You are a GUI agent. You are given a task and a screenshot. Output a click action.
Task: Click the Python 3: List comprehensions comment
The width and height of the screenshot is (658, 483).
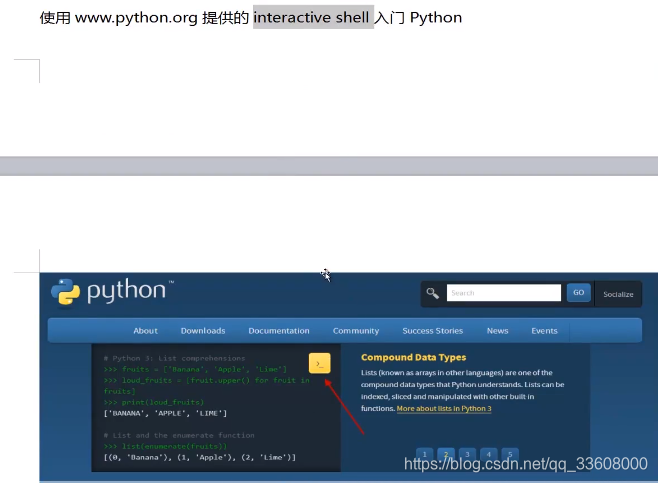coord(174,358)
